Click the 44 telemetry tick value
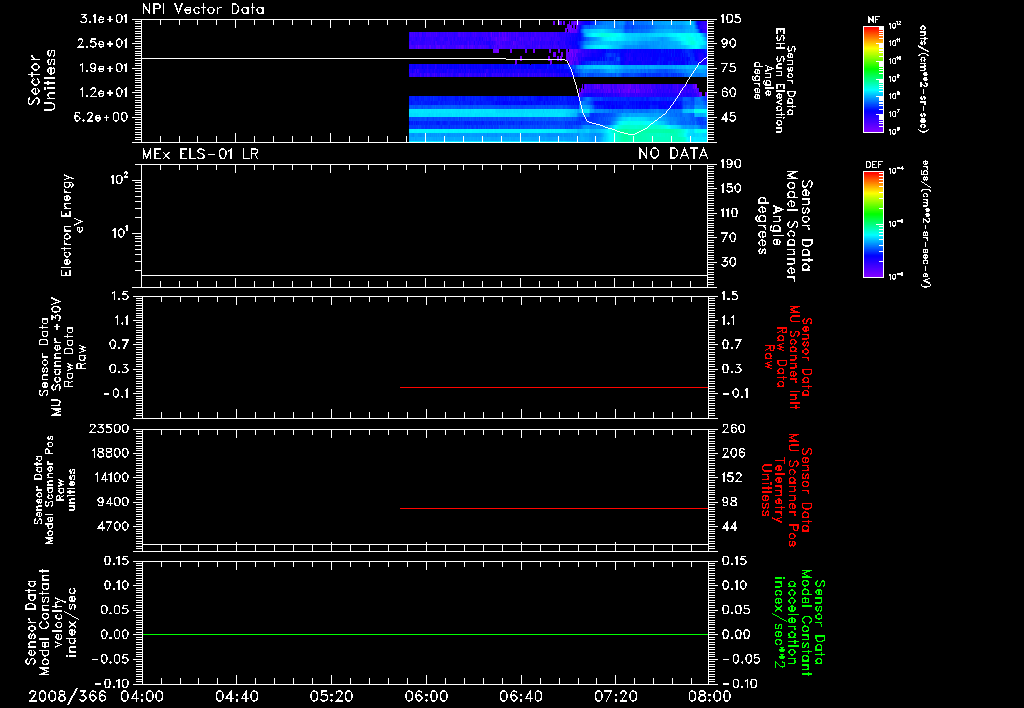Screen dimensions: 1024x708 tap(729, 526)
